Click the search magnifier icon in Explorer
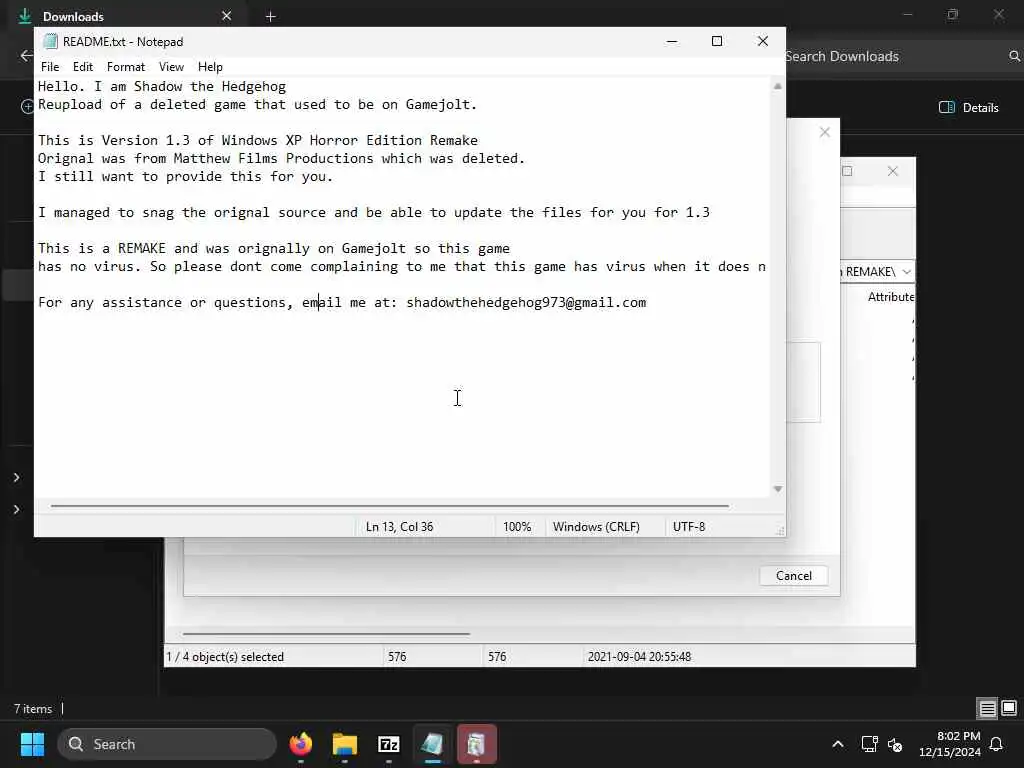The width and height of the screenshot is (1024, 768). coord(1014,56)
